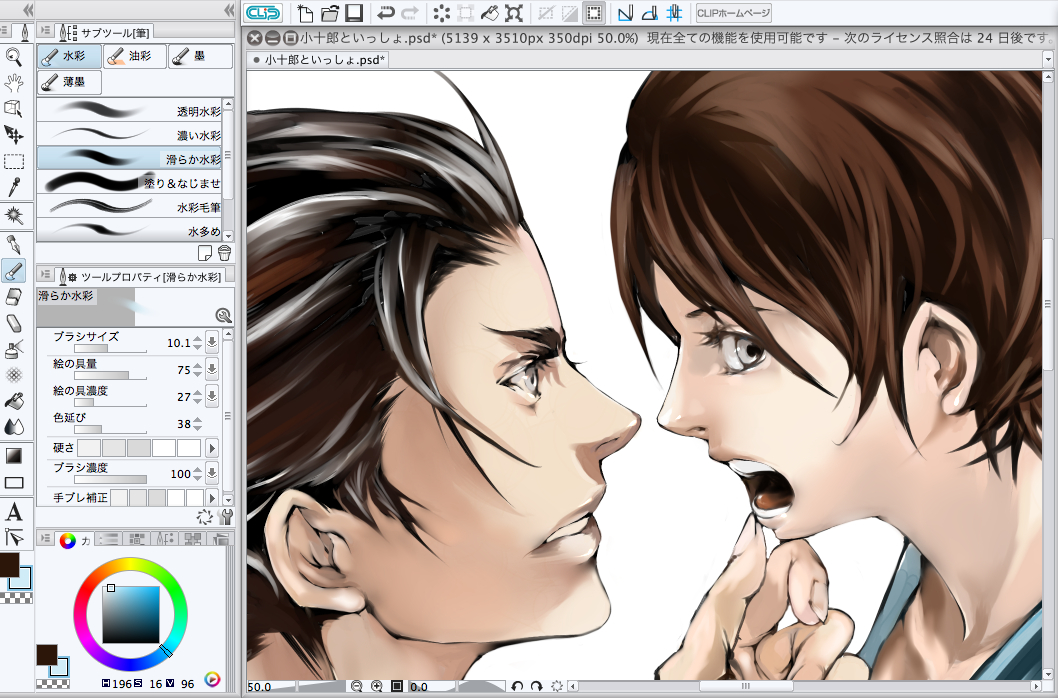Switch to the 水彩 brush group
The image size is (1058, 698).
coord(69,57)
